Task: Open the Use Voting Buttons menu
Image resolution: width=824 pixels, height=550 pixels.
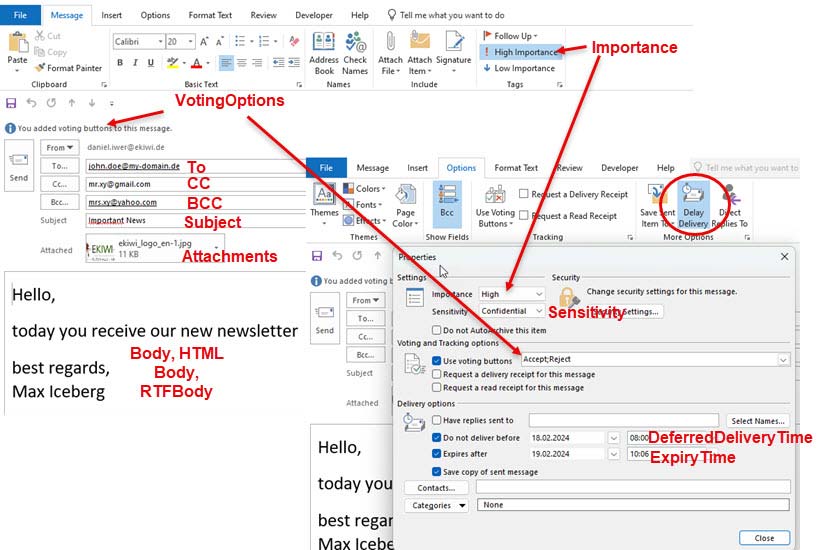Action: (x=495, y=206)
